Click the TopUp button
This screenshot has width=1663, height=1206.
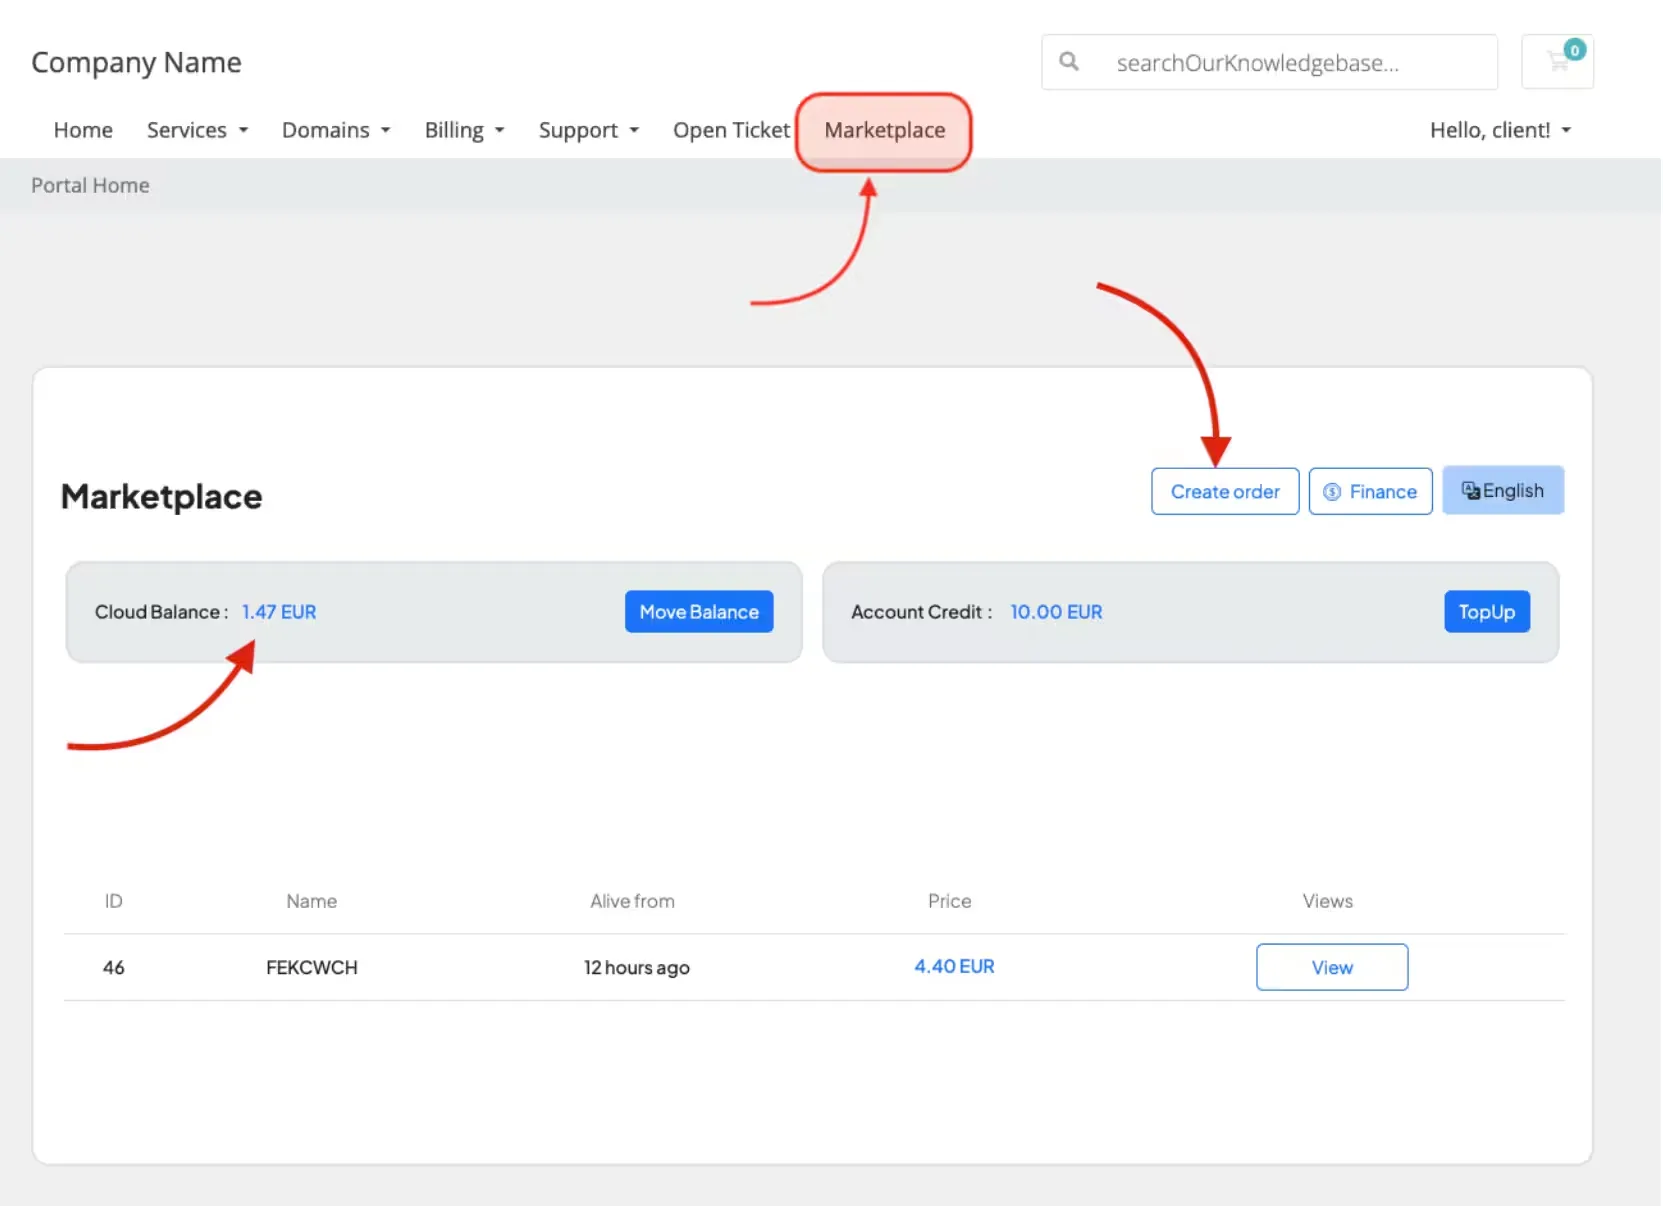[1487, 612]
